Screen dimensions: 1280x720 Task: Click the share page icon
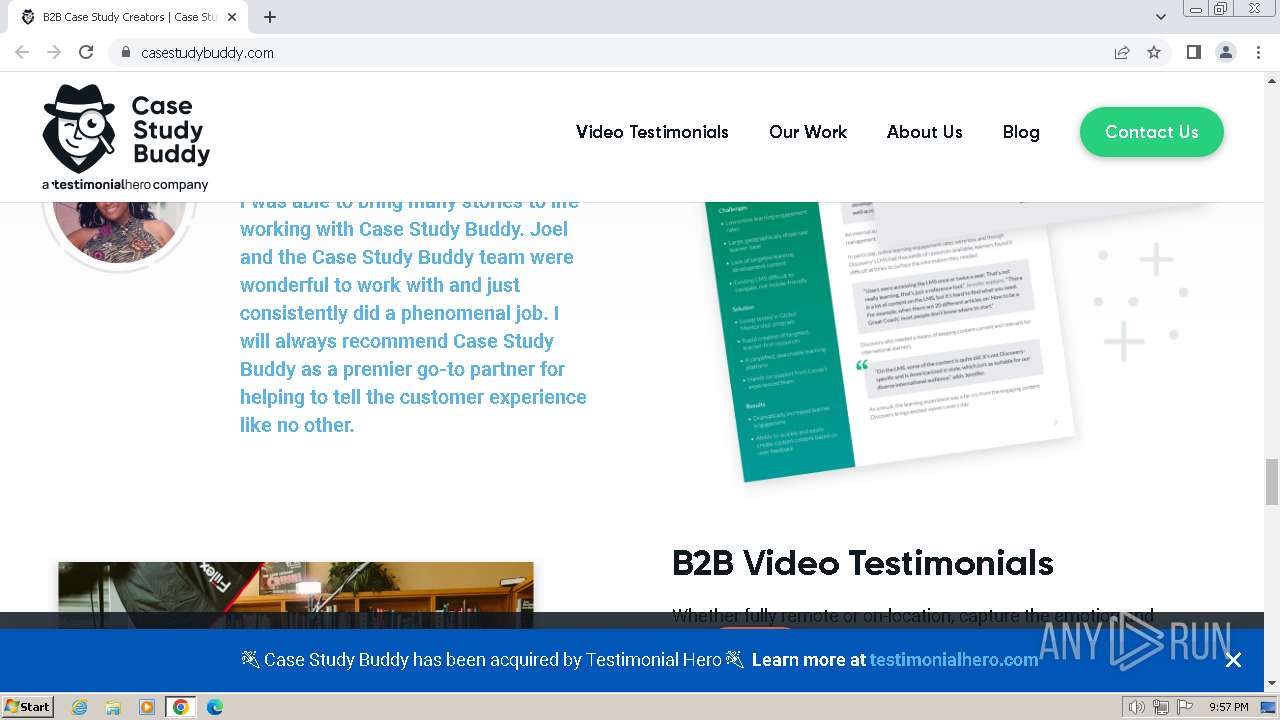tap(1122, 52)
